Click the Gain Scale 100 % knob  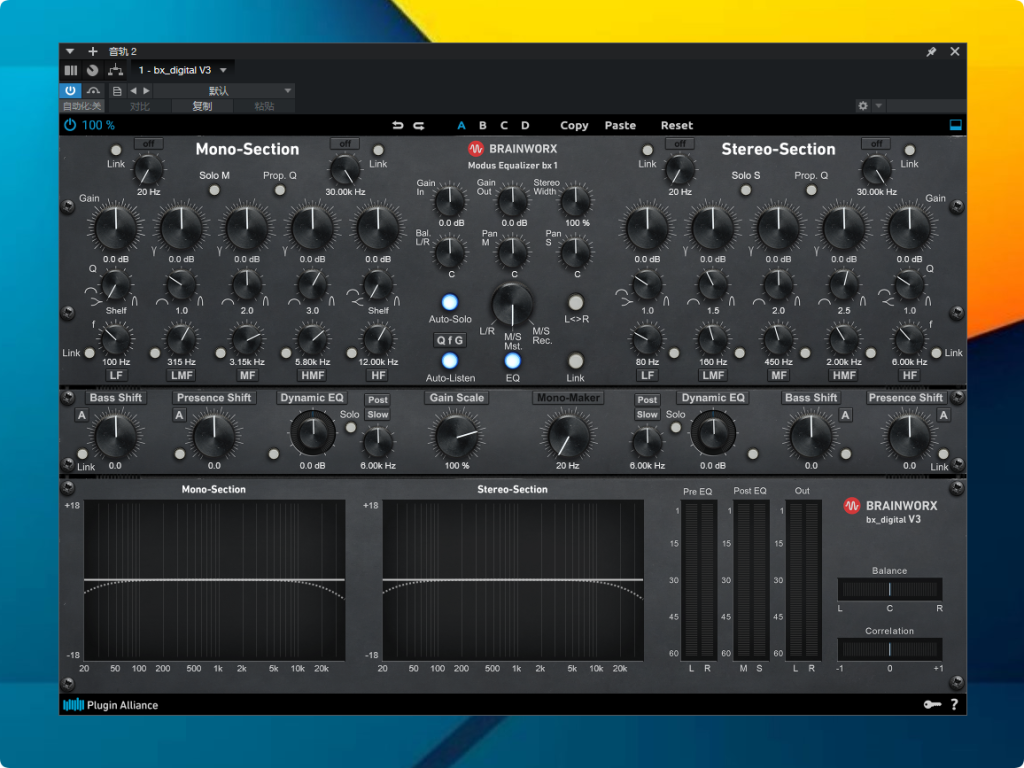(x=456, y=436)
